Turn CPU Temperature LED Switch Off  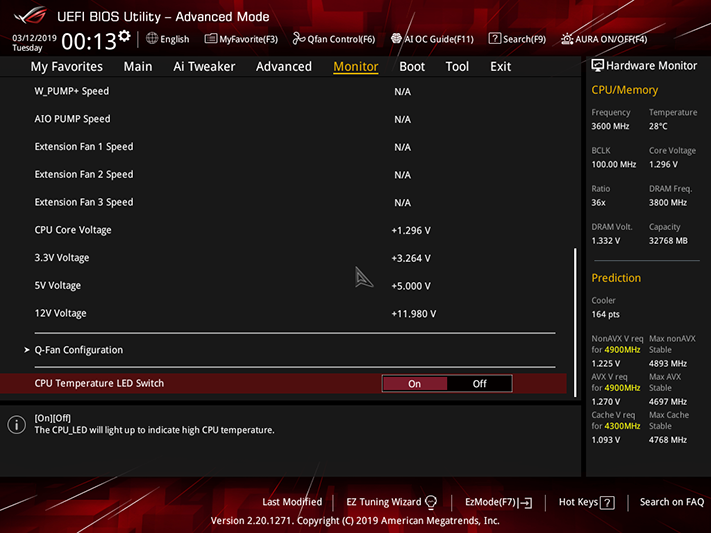click(479, 384)
